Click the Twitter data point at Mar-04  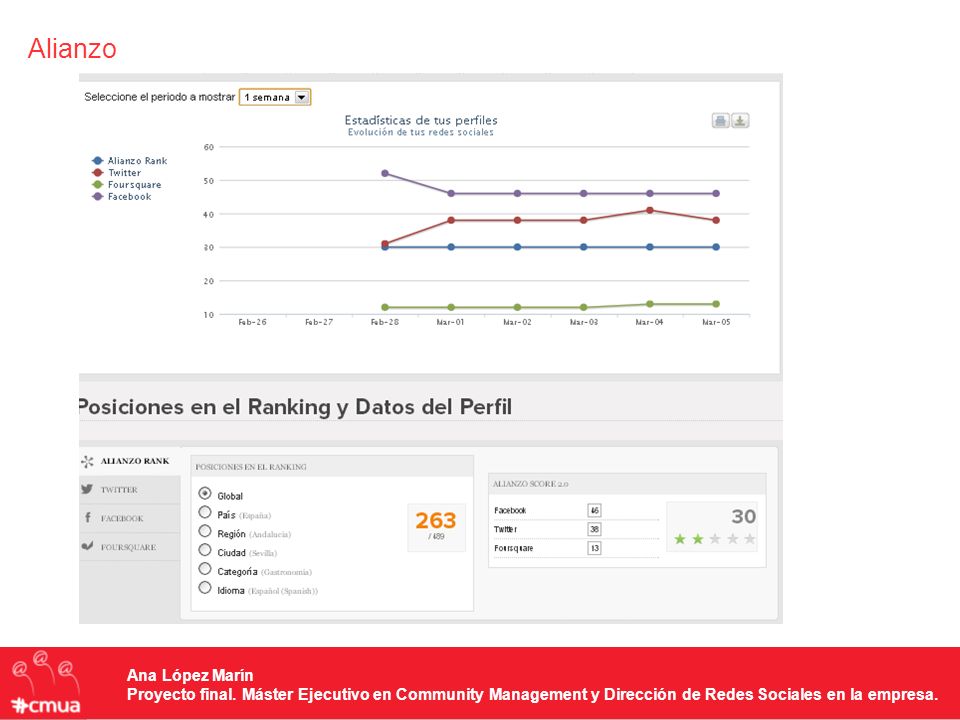[650, 210]
